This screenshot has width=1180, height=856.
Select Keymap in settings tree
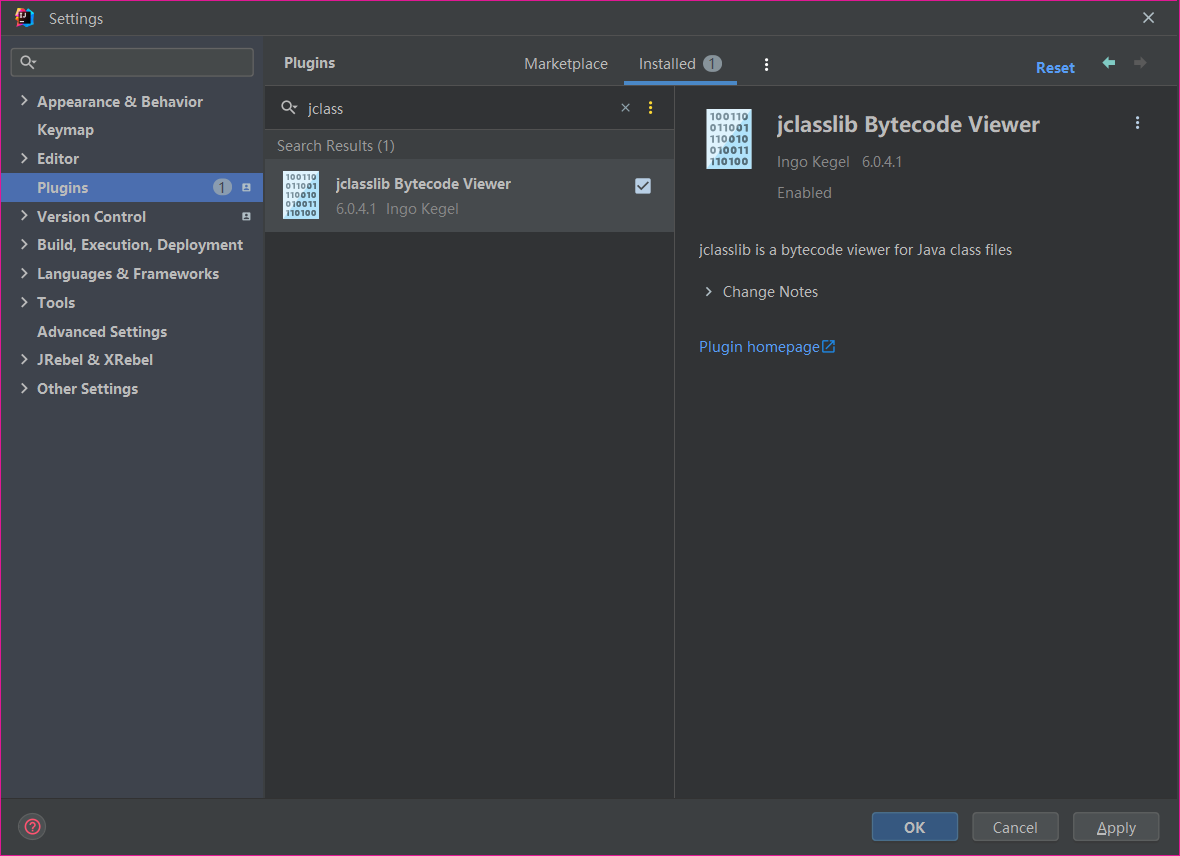pyautogui.click(x=65, y=129)
